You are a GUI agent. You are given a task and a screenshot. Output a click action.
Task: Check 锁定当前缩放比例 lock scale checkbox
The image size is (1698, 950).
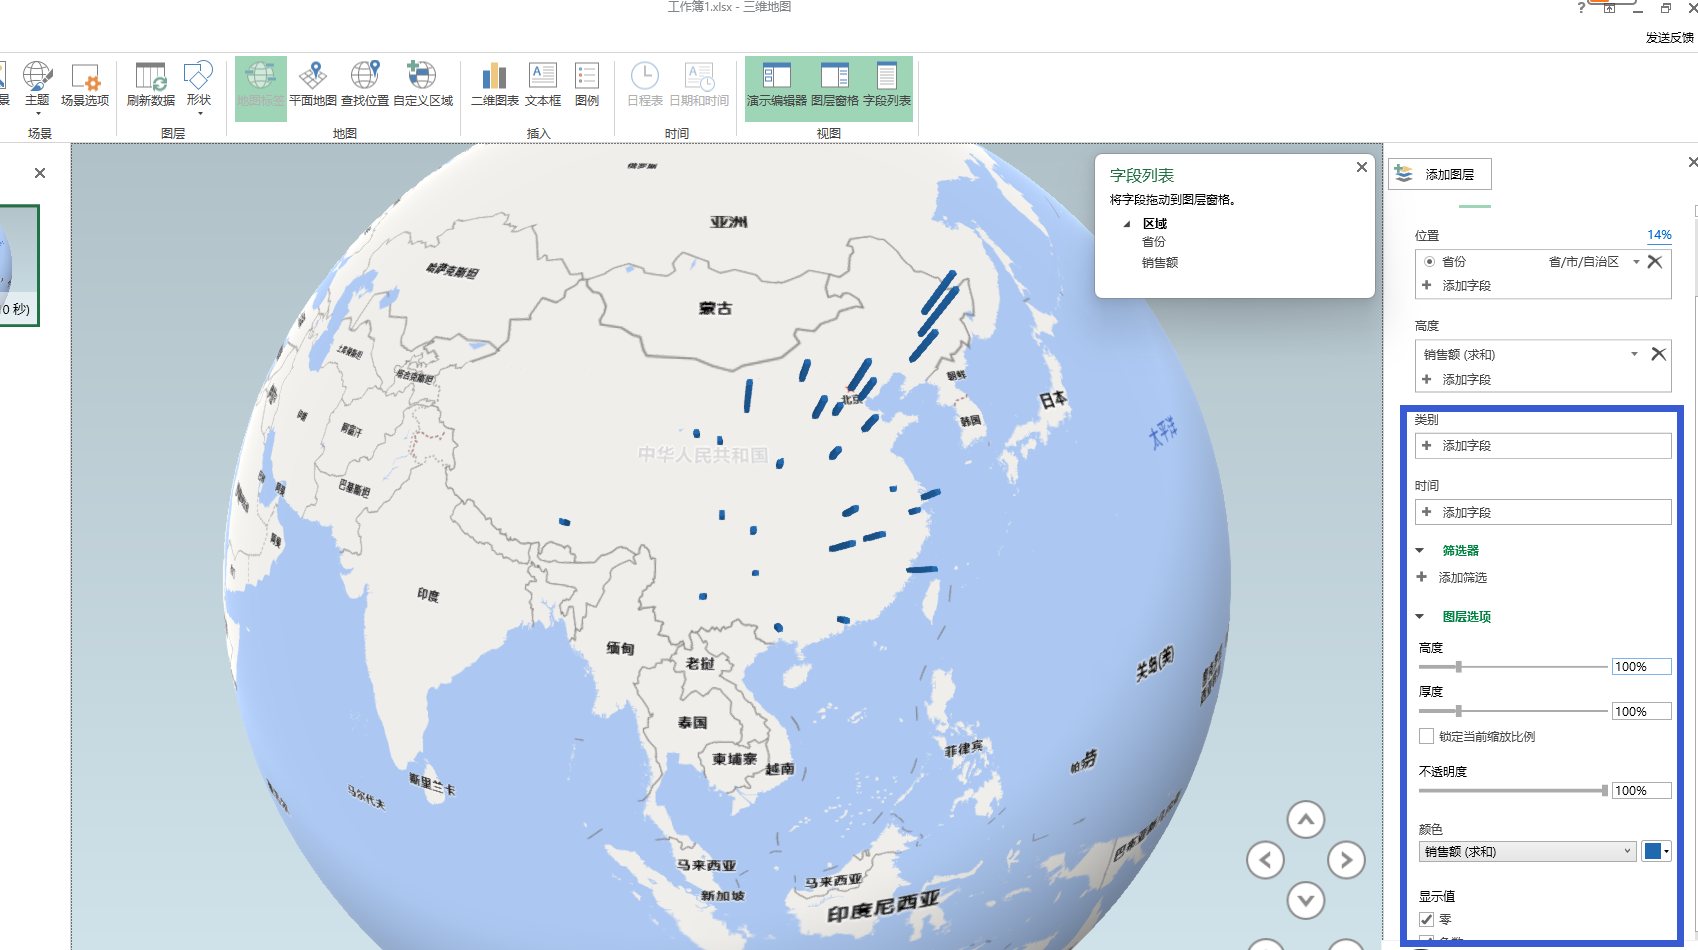pyautogui.click(x=1426, y=736)
